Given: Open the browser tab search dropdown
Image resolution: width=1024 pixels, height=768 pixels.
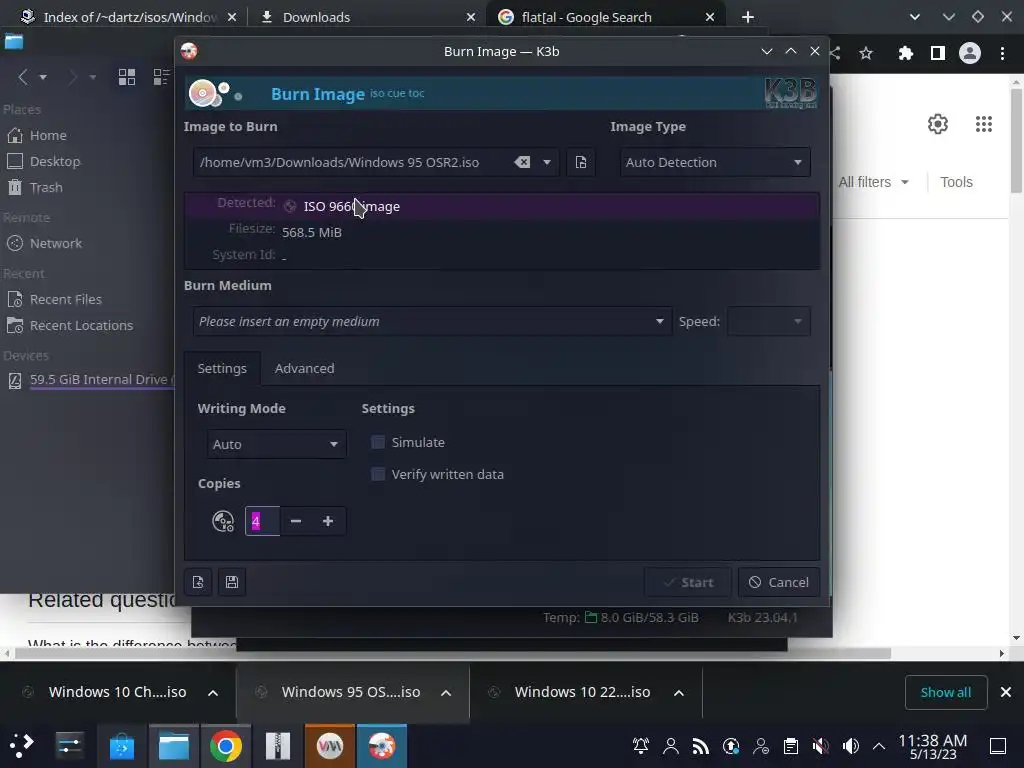Looking at the screenshot, I should point(915,17).
